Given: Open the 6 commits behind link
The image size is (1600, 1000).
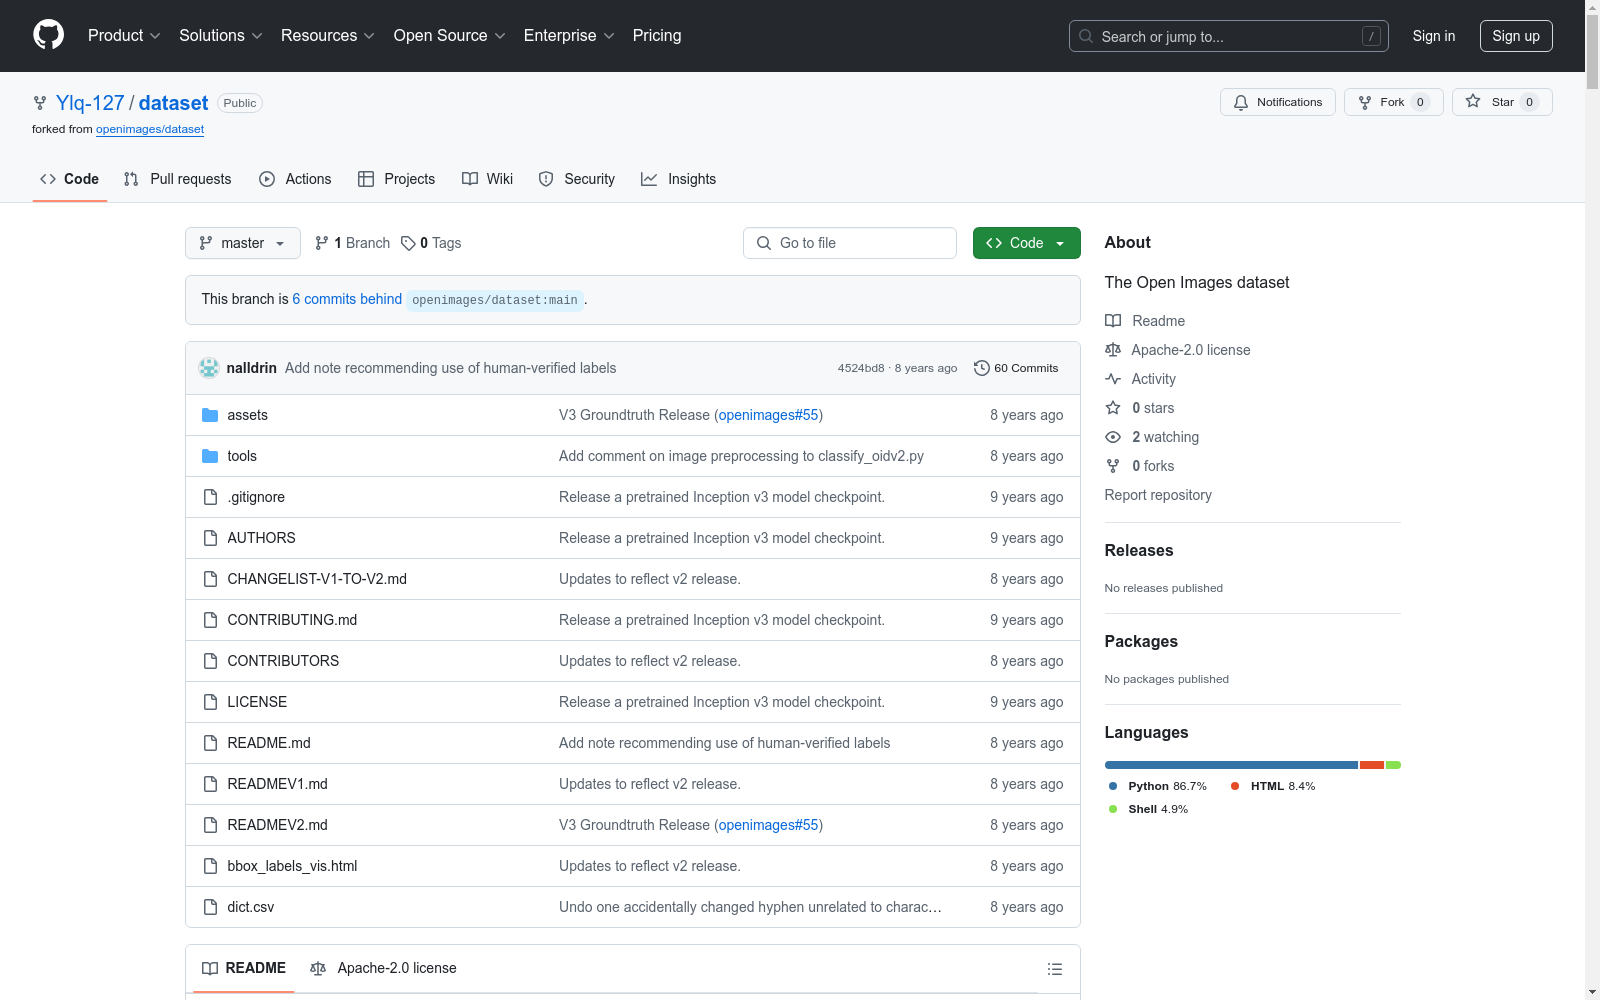Looking at the screenshot, I should click(347, 299).
